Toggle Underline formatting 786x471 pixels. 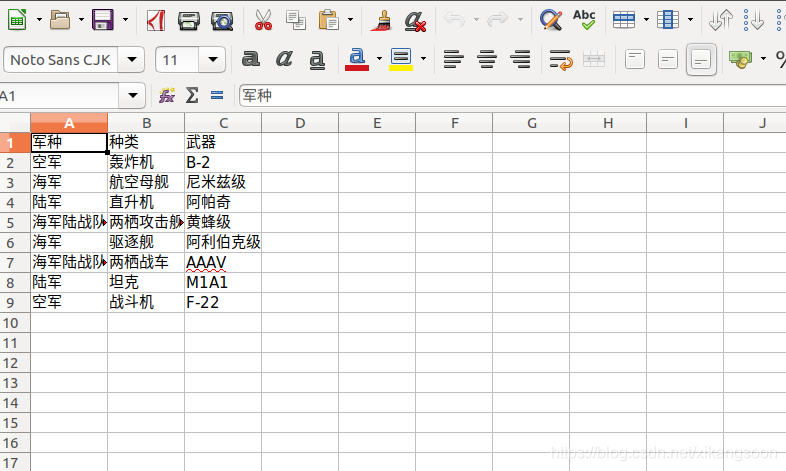(317, 60)
